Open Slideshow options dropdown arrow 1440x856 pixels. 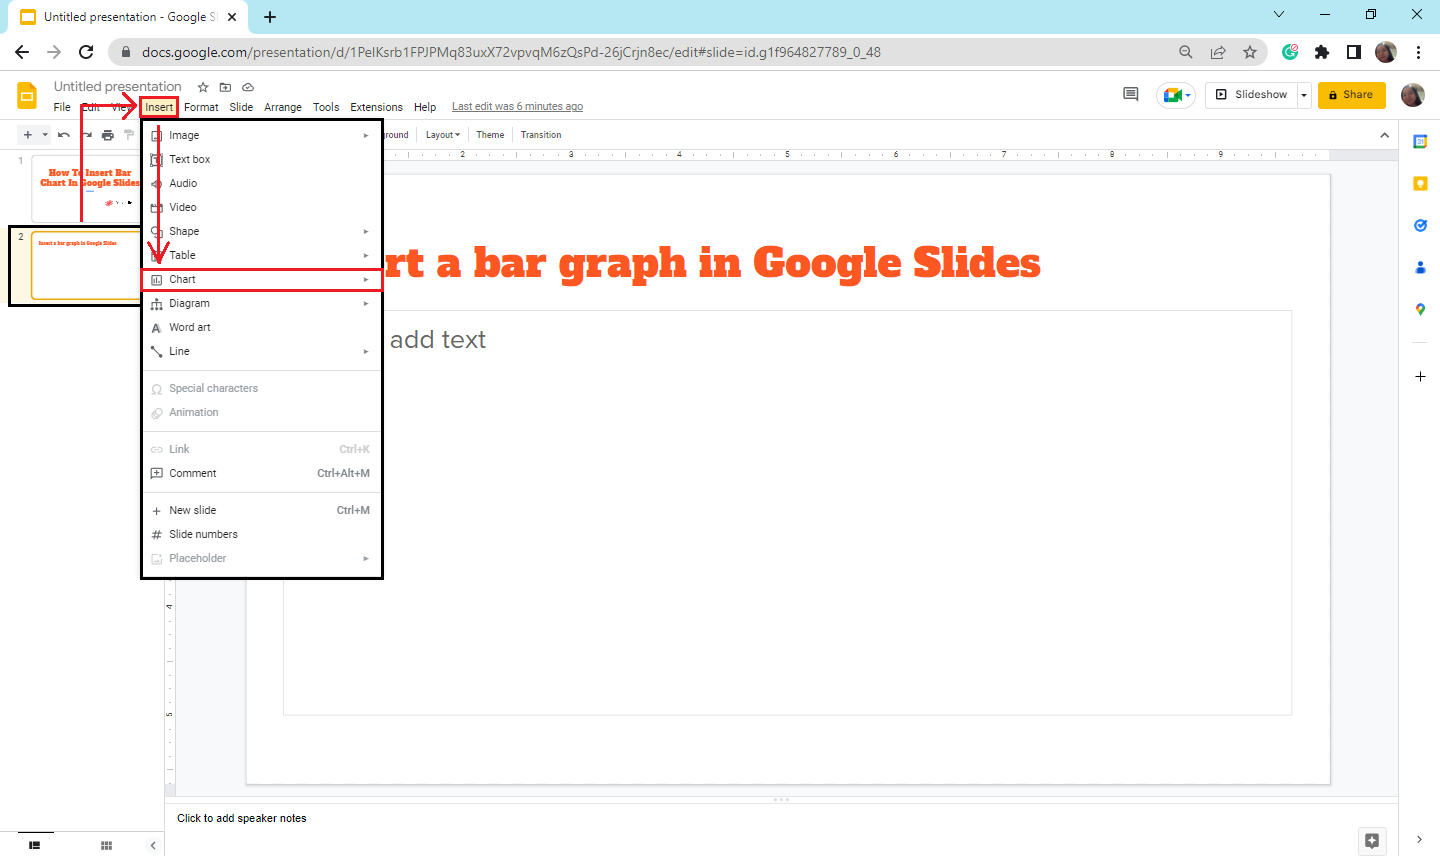[1304, 95]
